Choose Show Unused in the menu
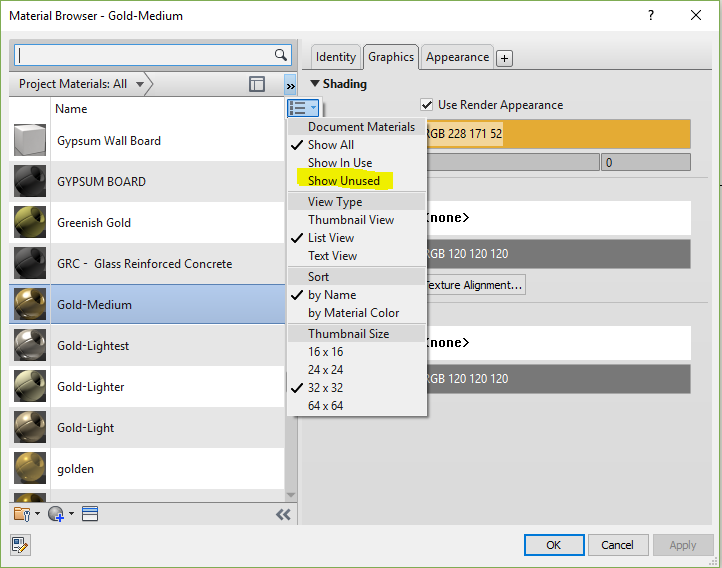The width and height of the screenshot is (722, 568). pyautogui.click(x=344, y=181)
